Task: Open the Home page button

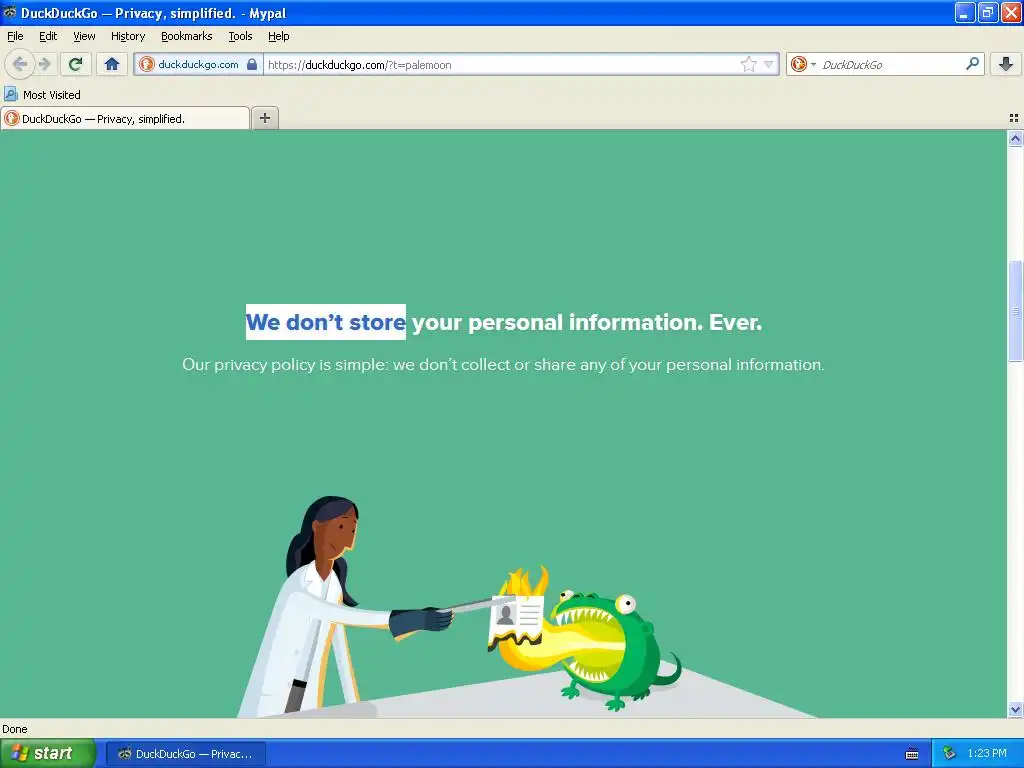Action: 112,64
